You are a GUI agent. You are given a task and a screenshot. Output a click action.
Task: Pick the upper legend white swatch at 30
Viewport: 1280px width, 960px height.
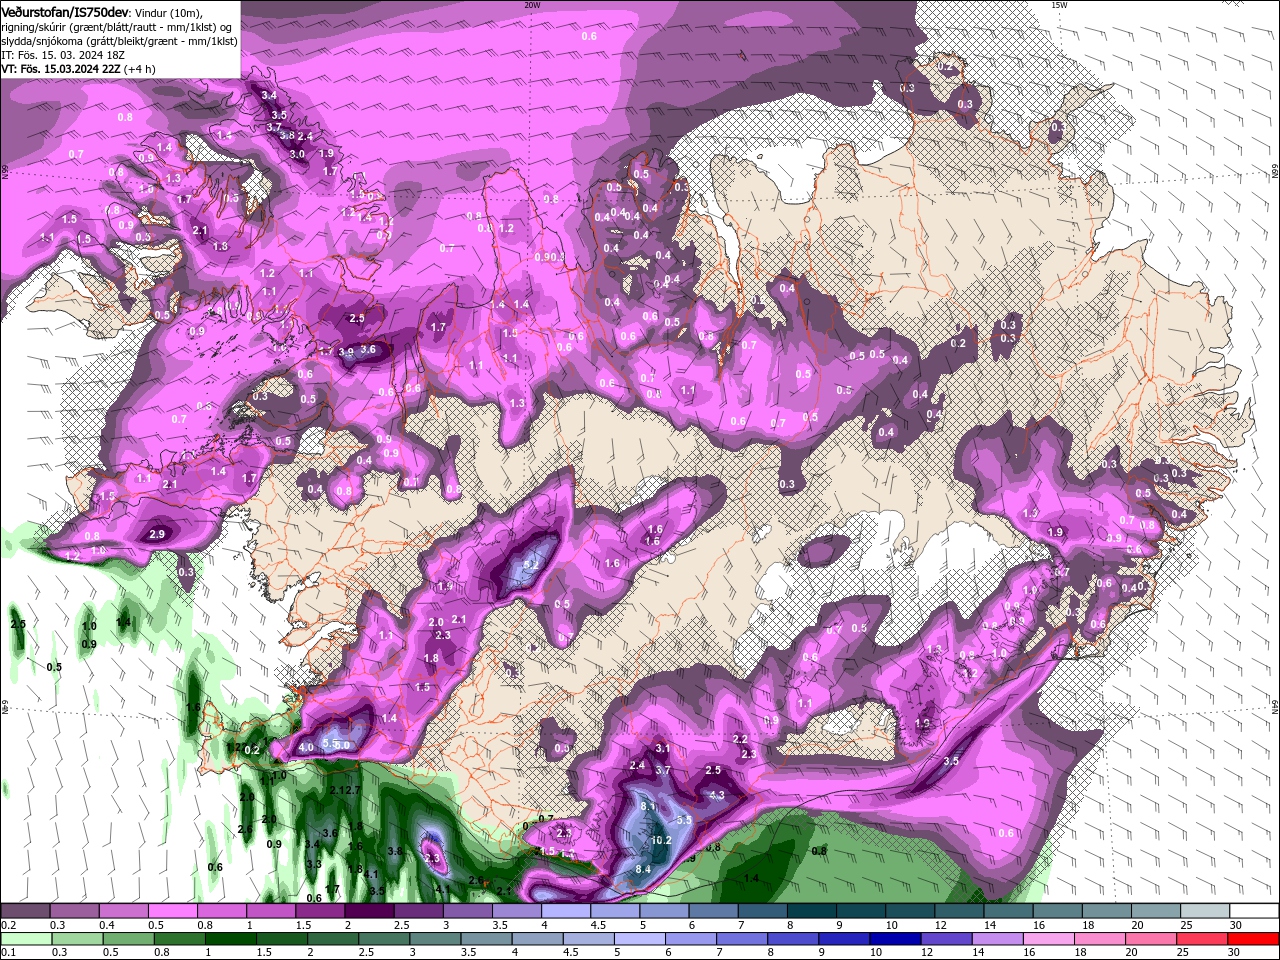click(x=1255, y=911)
